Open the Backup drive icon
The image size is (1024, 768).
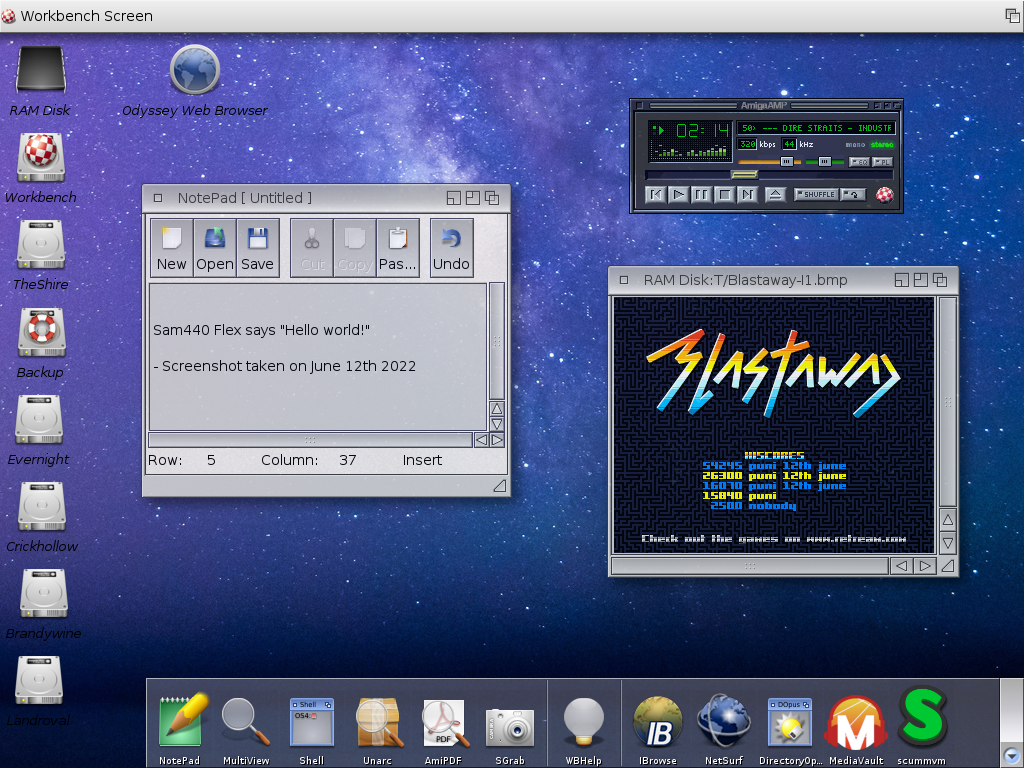coord(41,332)
